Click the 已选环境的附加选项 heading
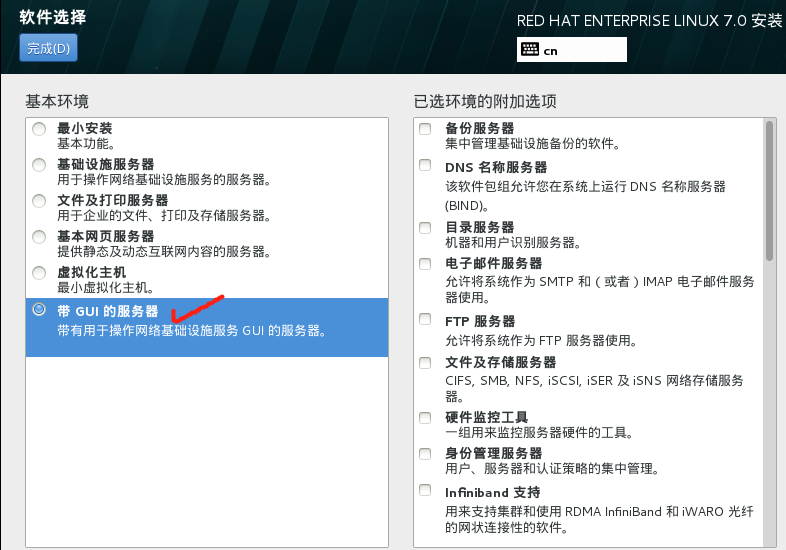 click(485, 101)
